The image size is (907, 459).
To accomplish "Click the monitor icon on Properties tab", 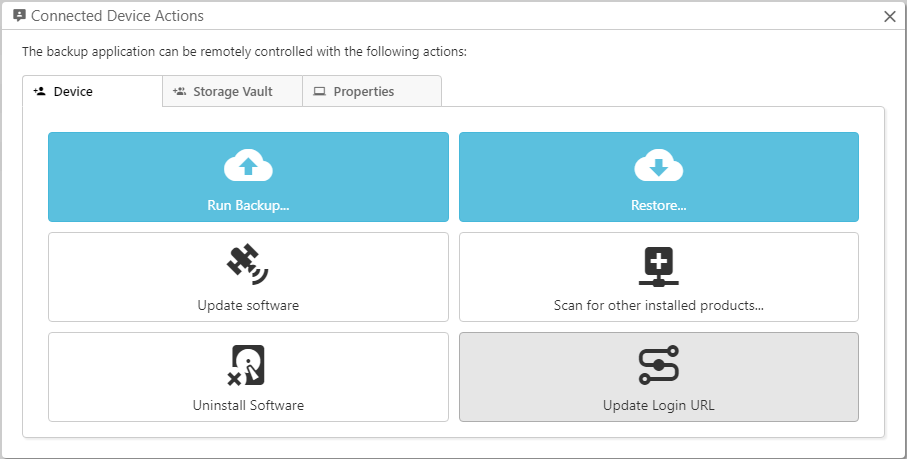I will click(320, 91).
